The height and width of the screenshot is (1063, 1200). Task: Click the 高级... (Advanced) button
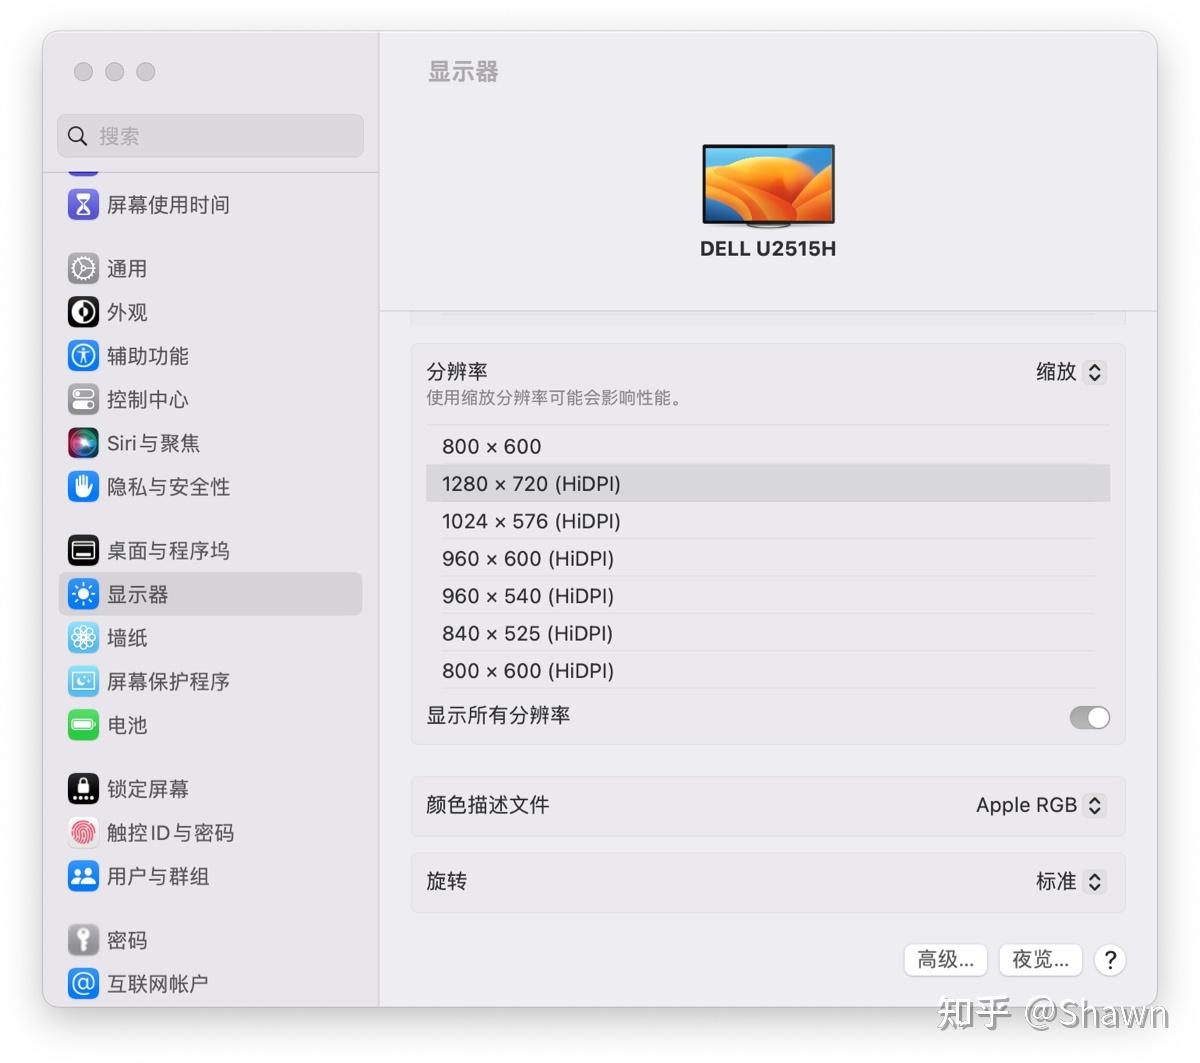(x=944, y=959)
